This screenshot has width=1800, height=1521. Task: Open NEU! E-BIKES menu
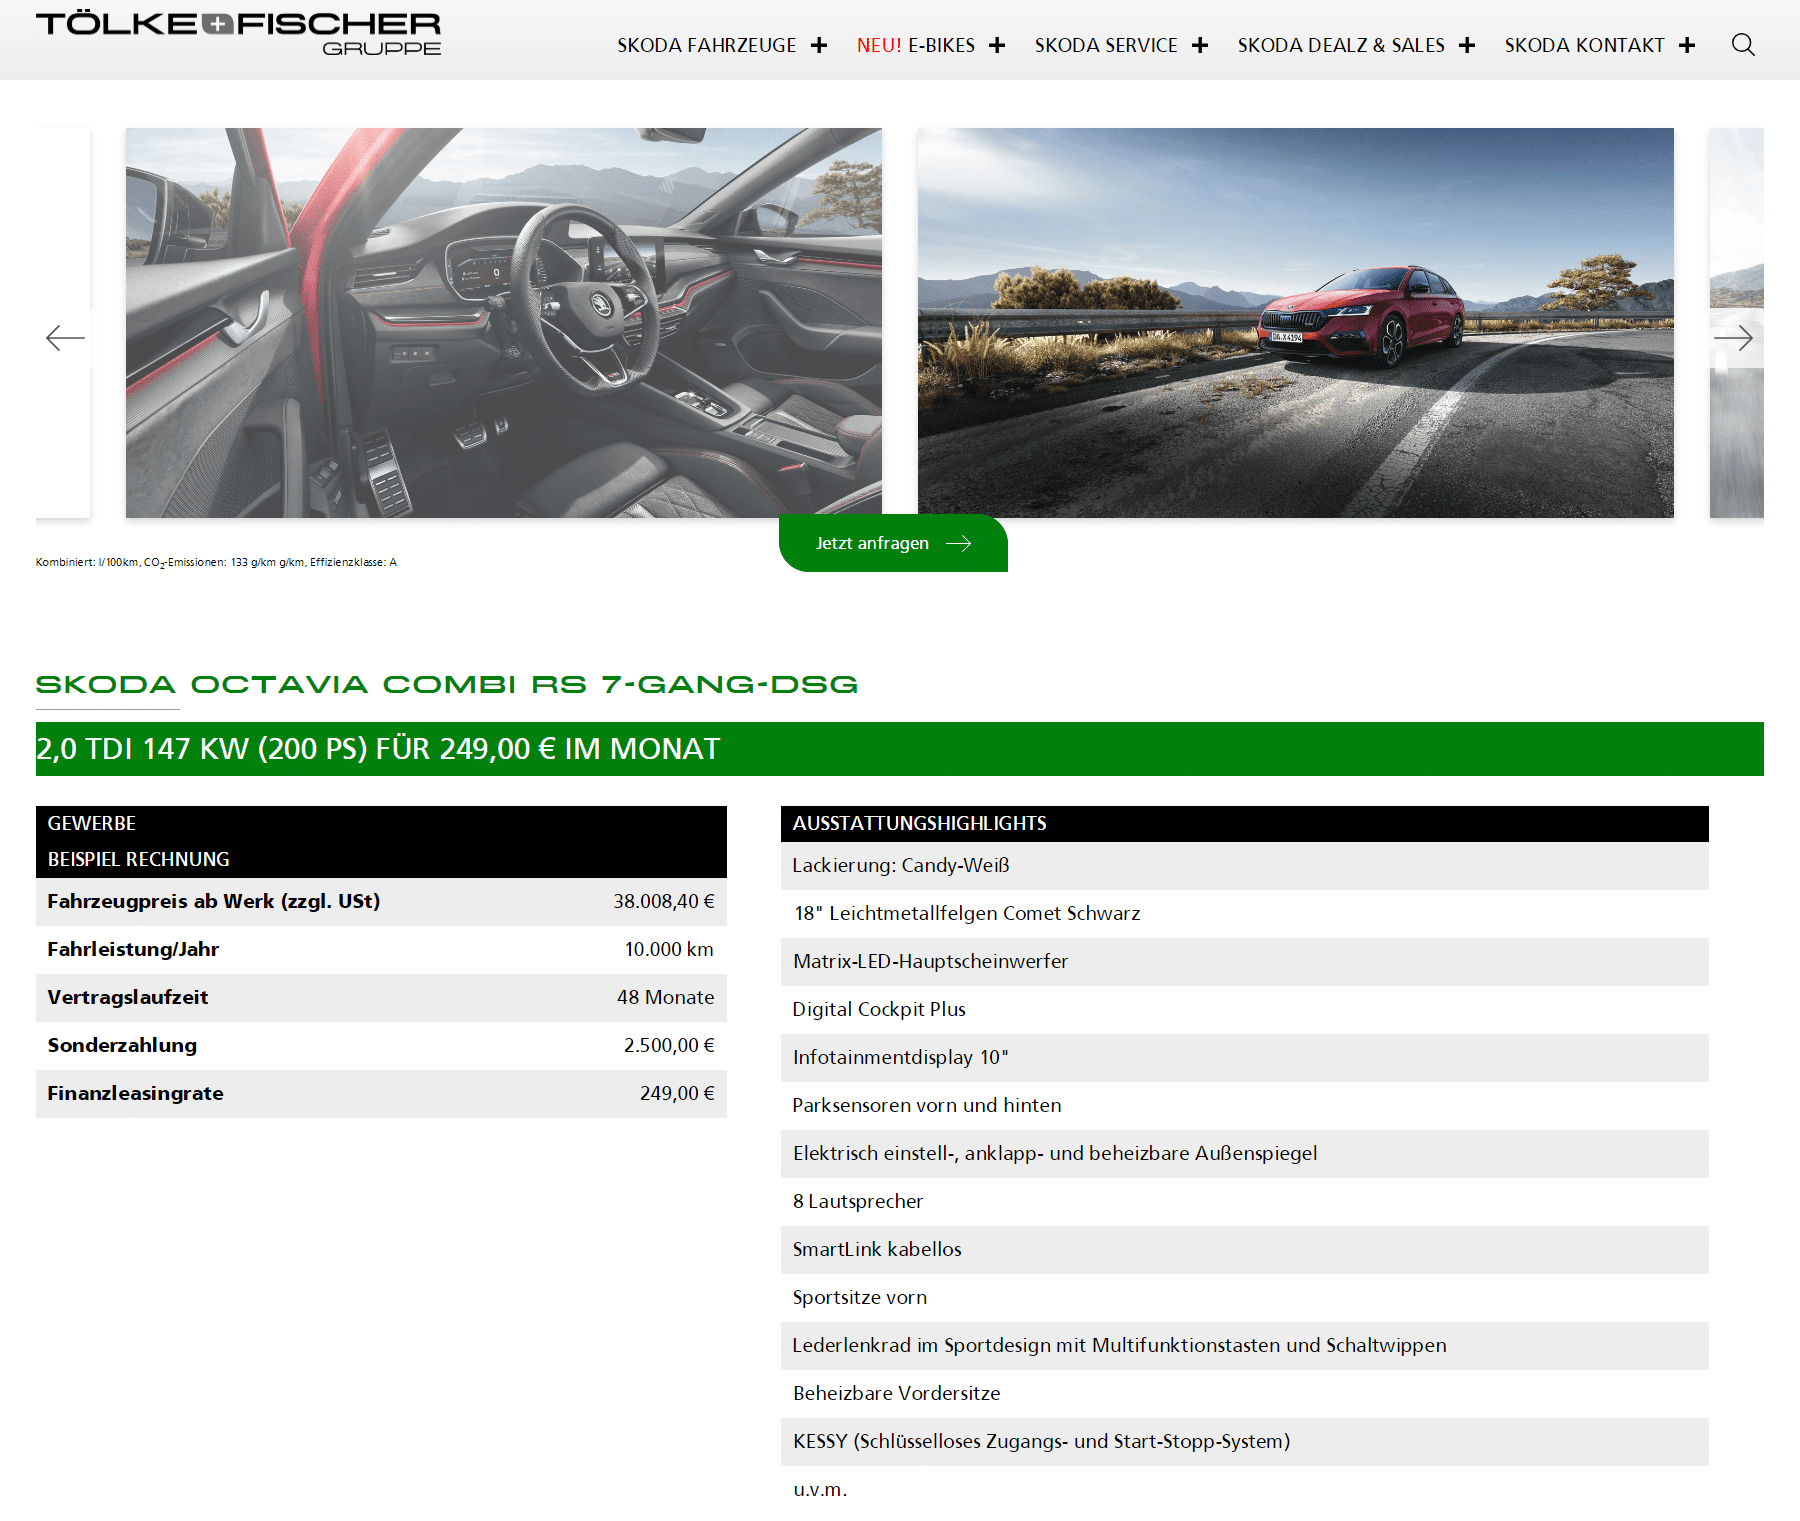[915, 45]
